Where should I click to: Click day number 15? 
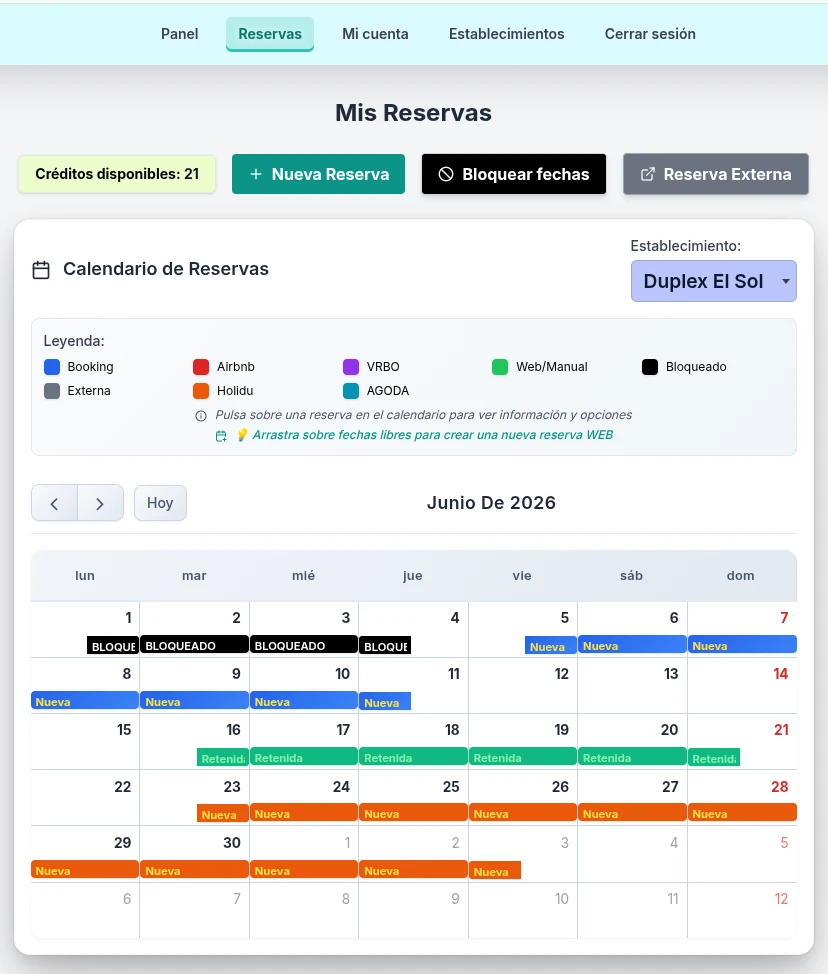[124, 730]
